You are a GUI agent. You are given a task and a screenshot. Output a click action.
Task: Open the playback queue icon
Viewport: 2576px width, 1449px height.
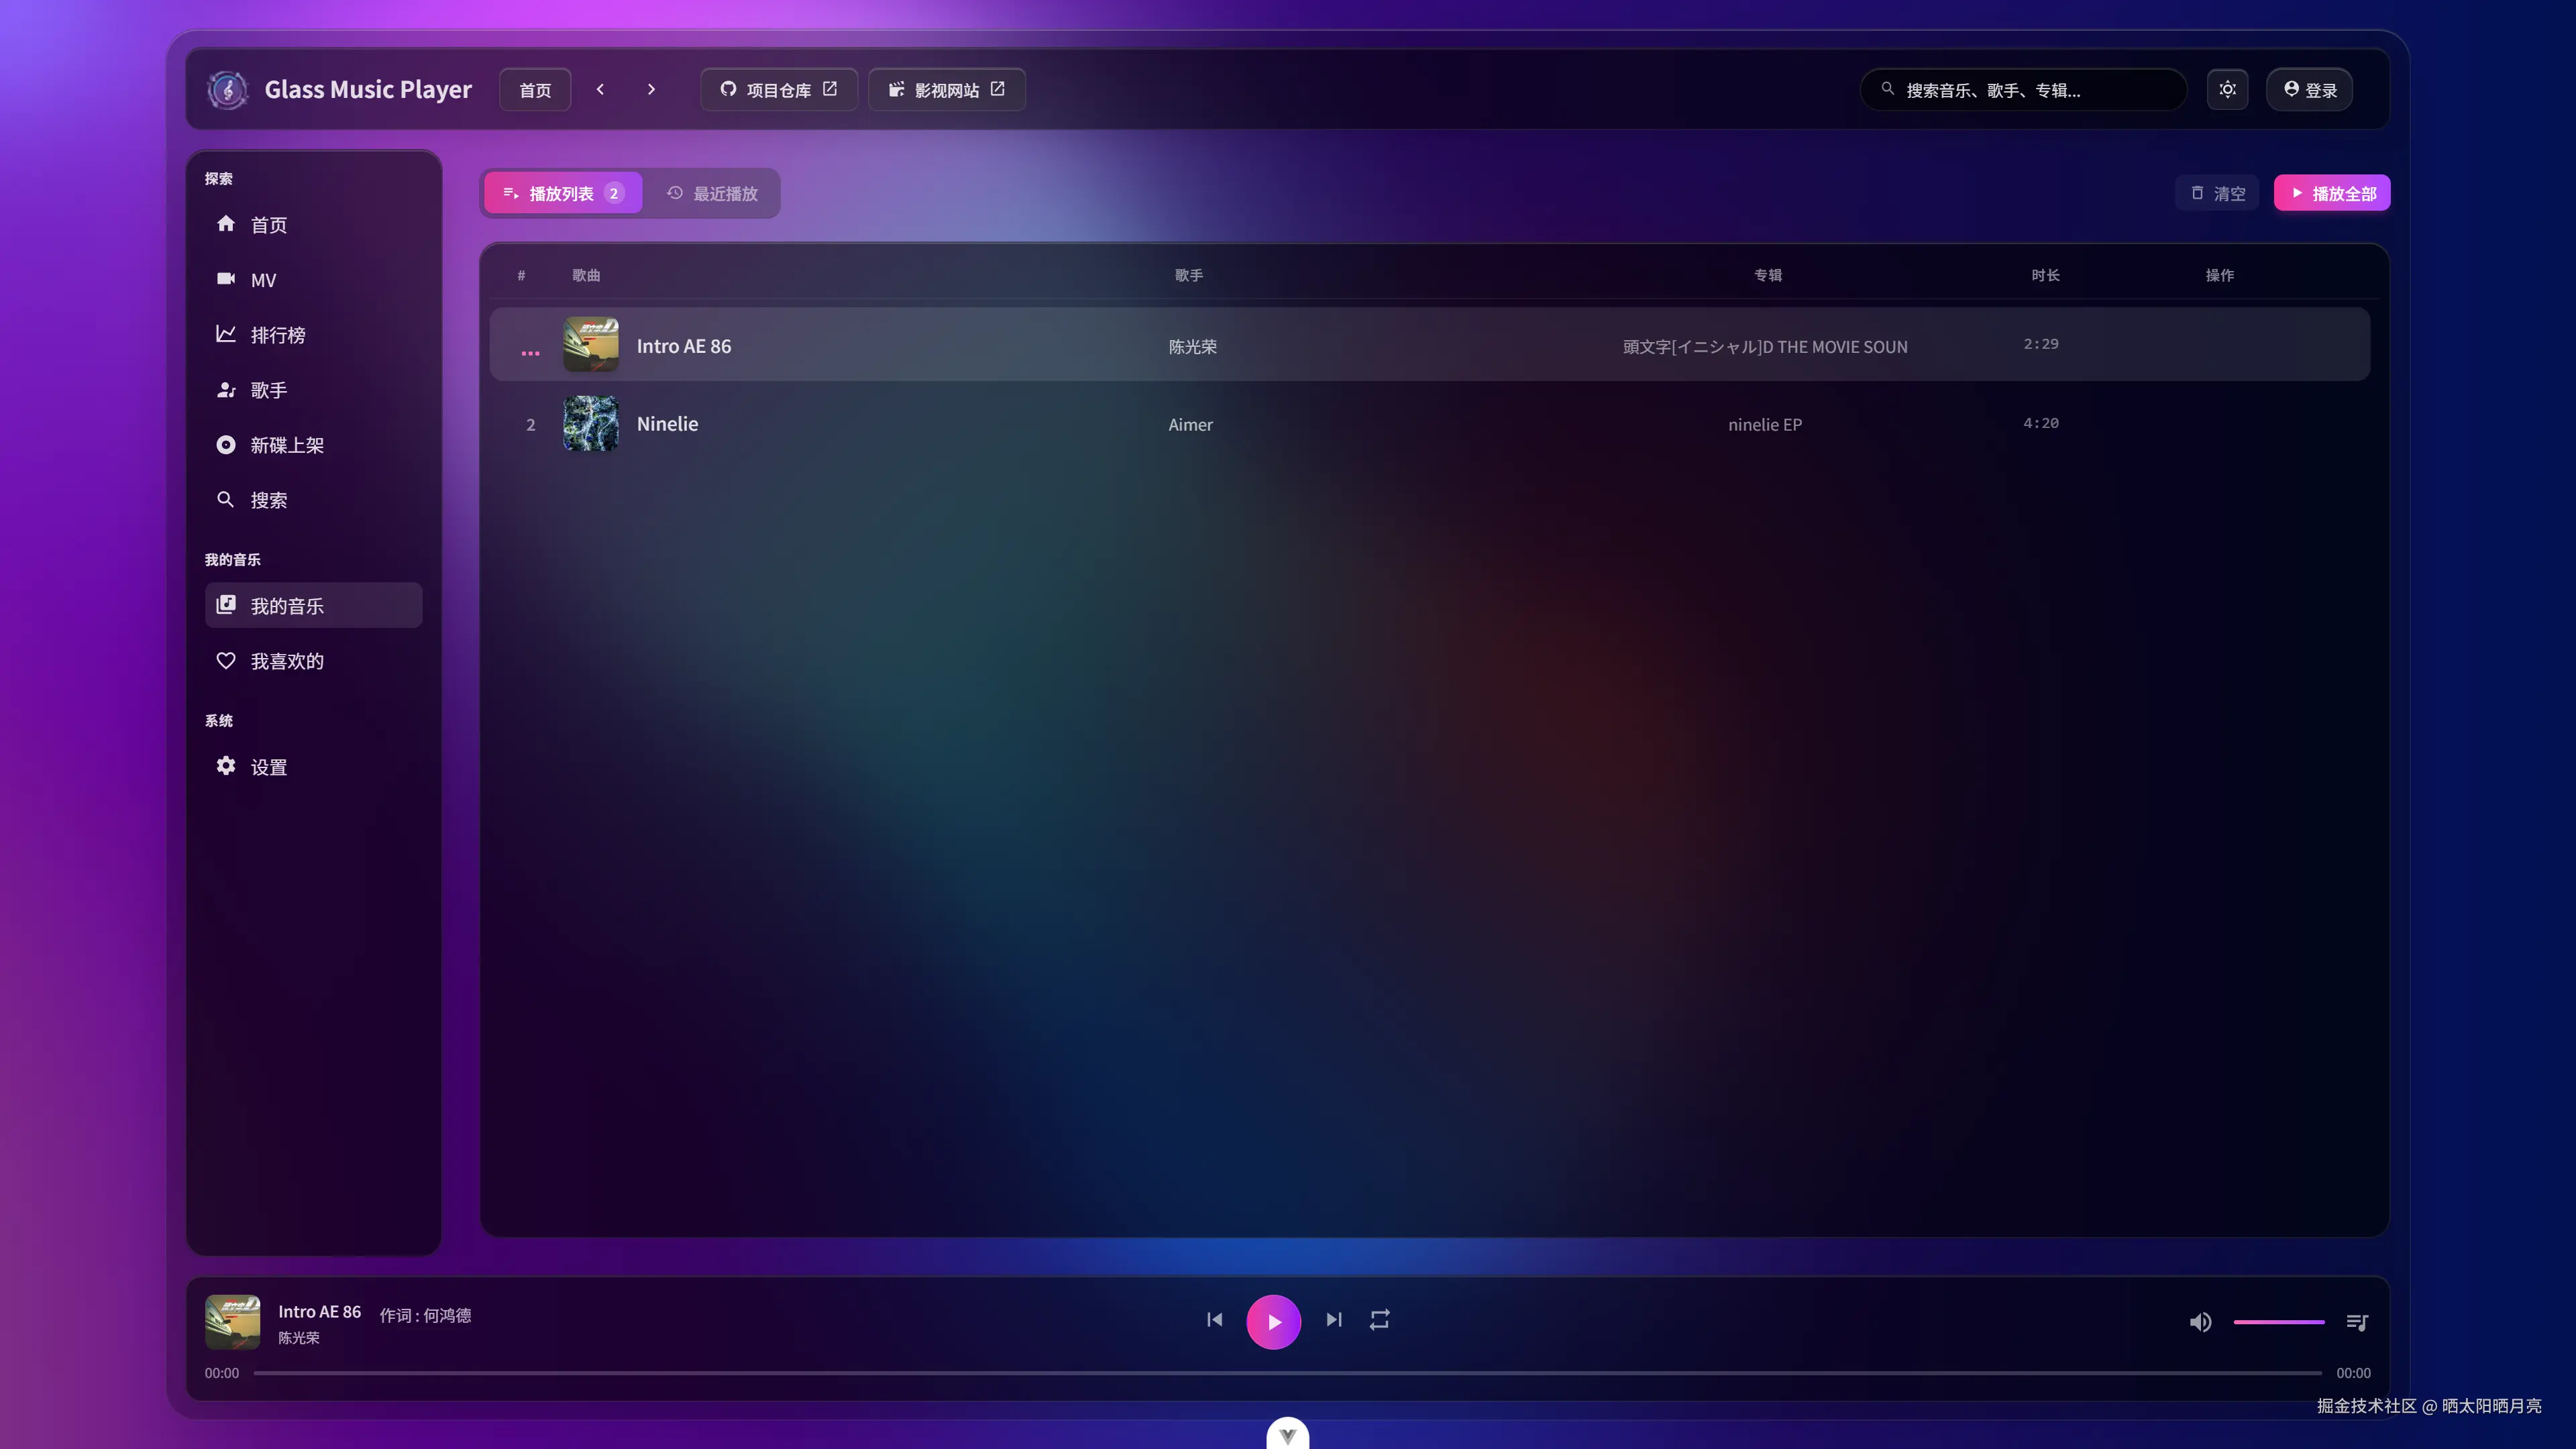(x=2357, y=1322)
